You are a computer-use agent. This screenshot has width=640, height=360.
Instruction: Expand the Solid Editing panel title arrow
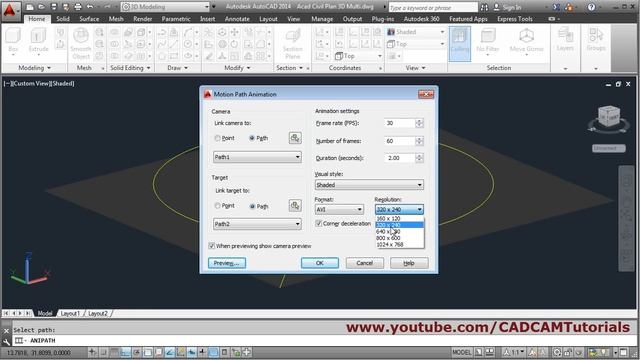pos(148,68)
